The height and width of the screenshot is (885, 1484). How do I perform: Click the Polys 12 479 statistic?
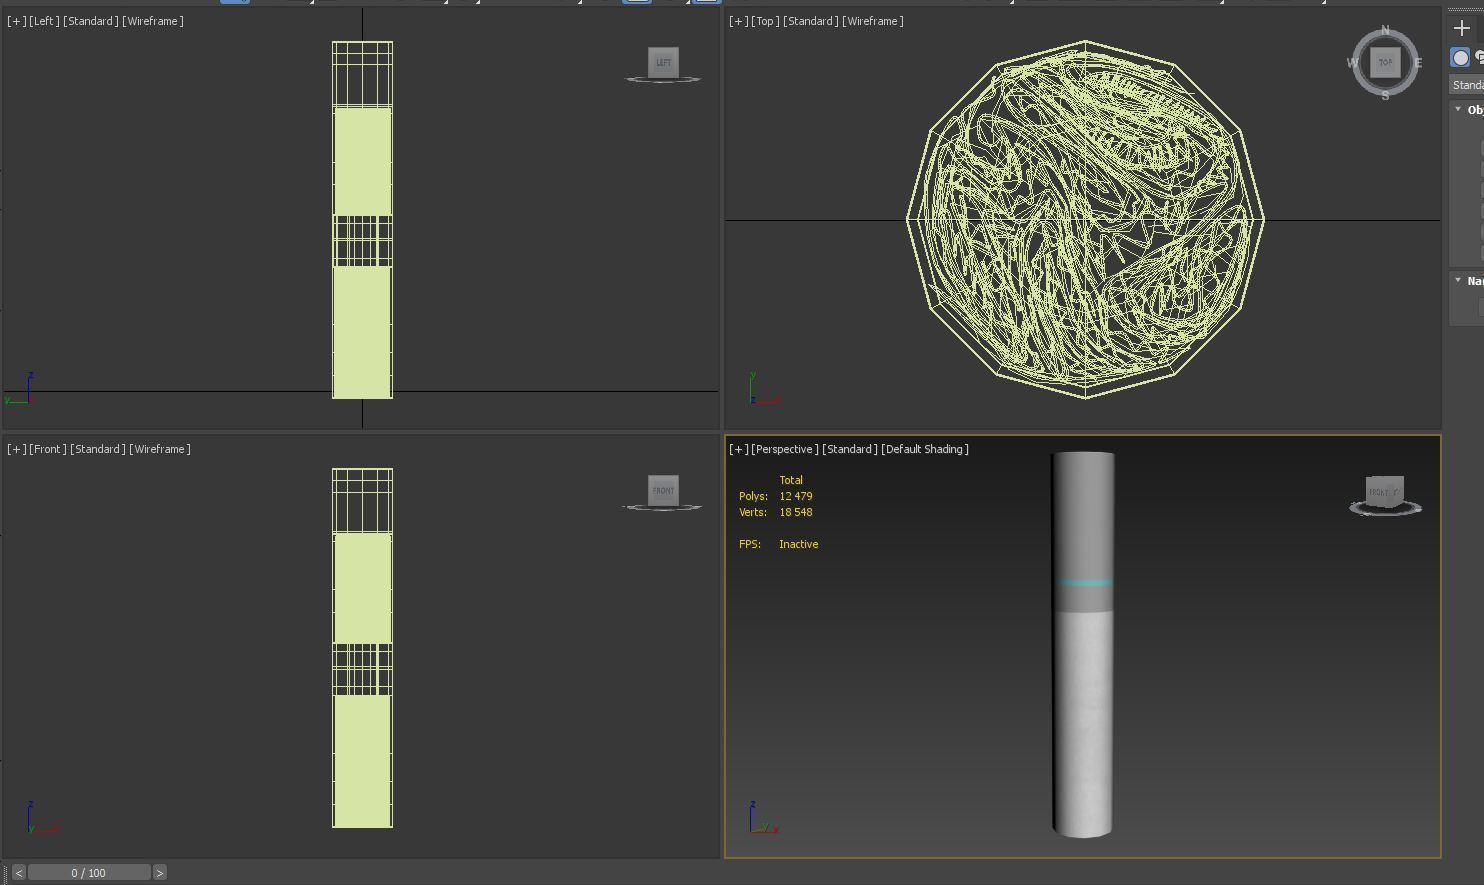click(x=776, y=496)
